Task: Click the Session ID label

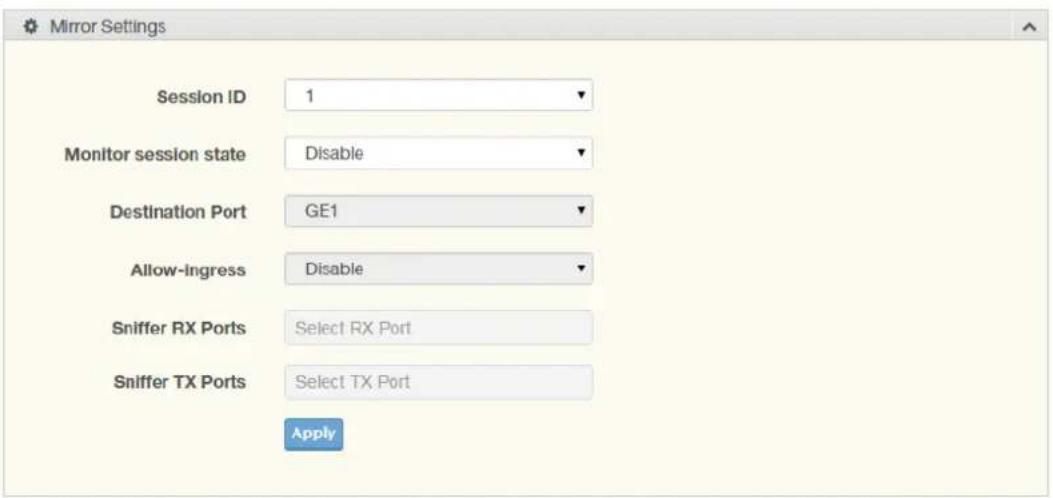Action: tap(201, 97)
